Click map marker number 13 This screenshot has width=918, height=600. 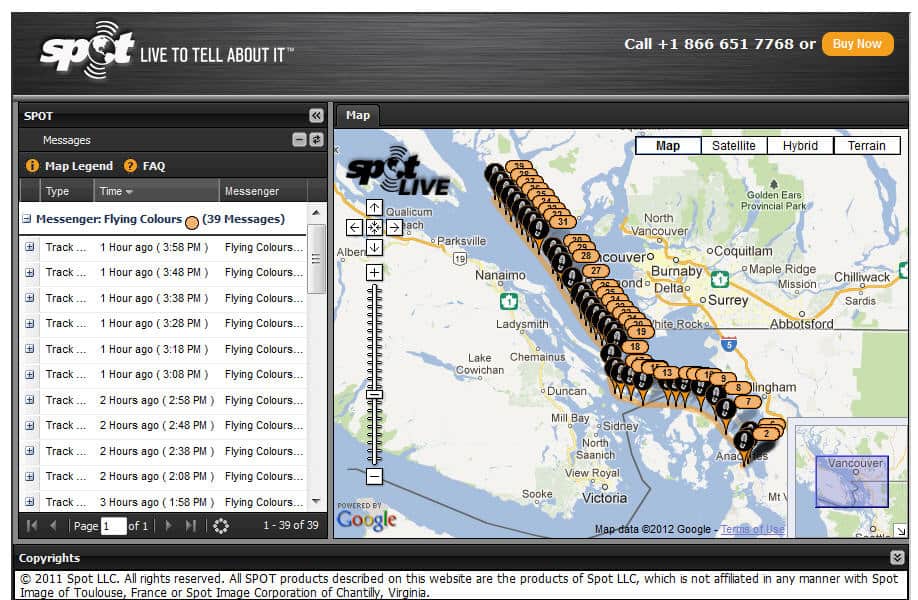click(667, 373)
